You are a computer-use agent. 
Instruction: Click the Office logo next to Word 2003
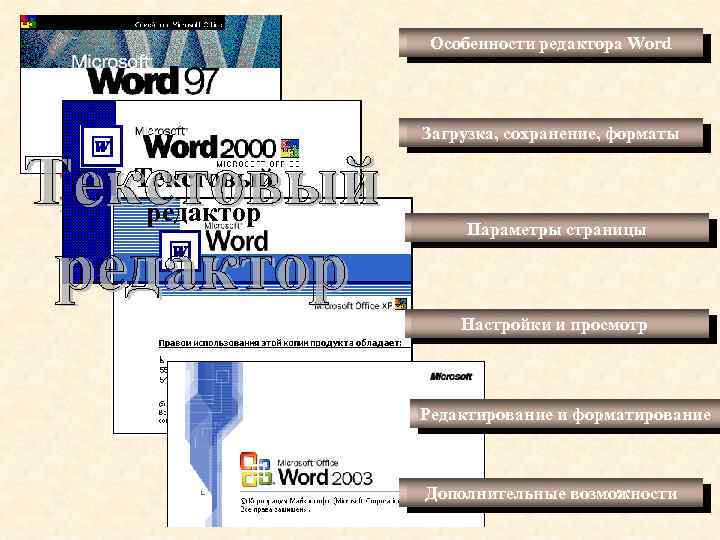[255, 469]
